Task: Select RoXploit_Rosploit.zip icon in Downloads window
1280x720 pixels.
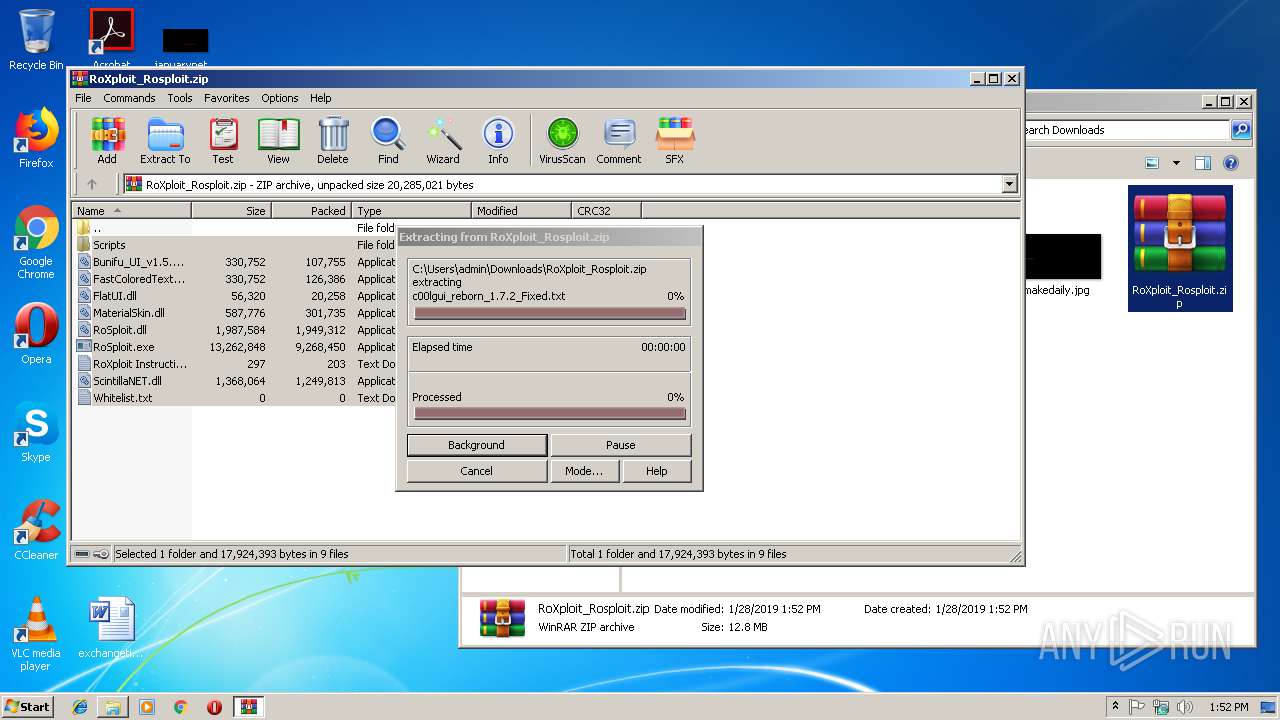Action: pyautogui.click(x=1180, y=248)
